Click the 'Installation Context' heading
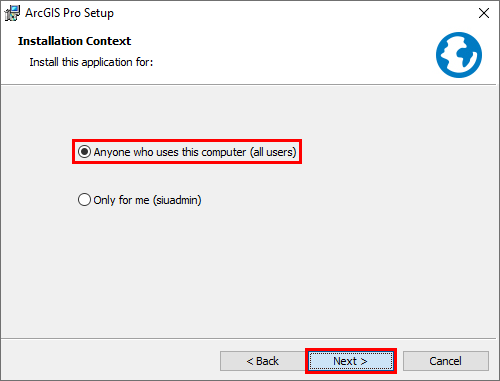Screen dimensions: 500x381 coord(74,41)
